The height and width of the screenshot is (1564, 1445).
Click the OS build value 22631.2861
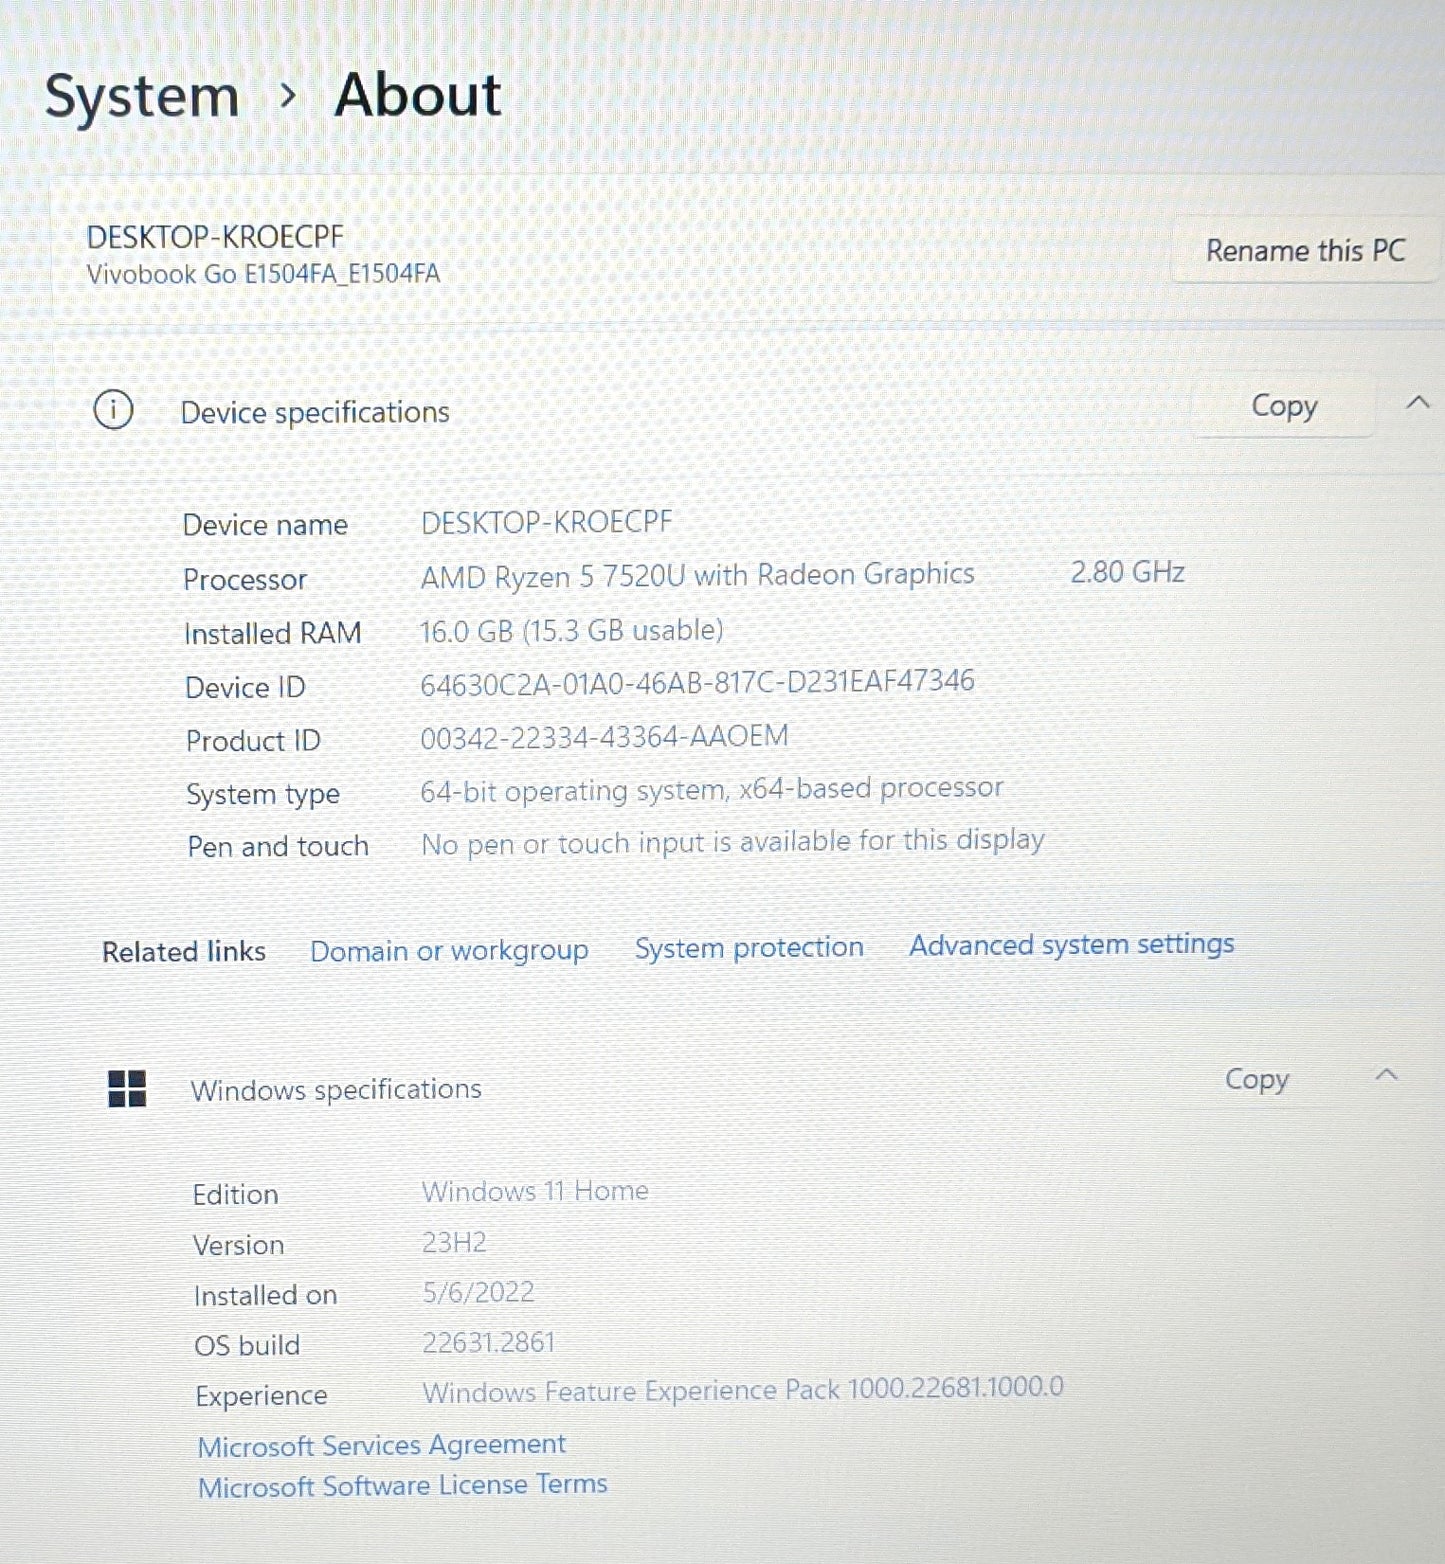pos(488,1342)
